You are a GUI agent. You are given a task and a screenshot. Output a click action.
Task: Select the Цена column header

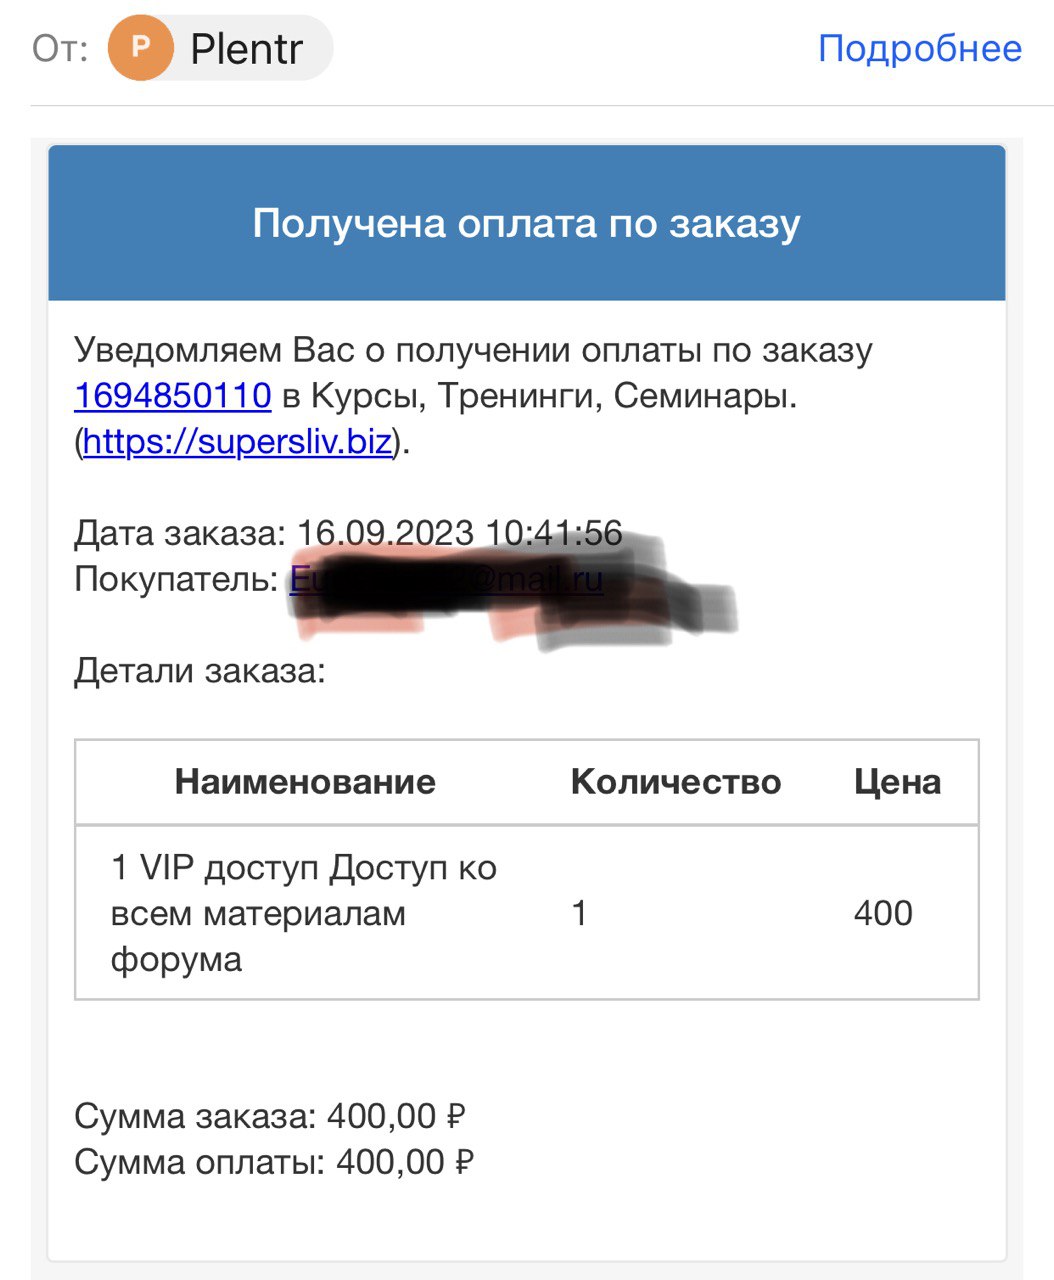tap(898, 782)
